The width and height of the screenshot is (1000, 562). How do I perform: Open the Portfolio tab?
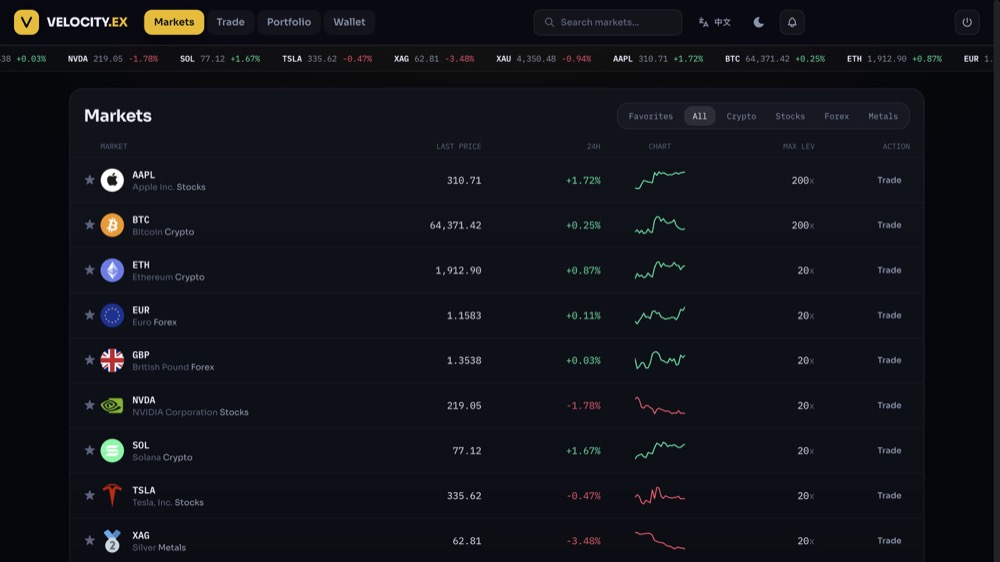tap(289, 22)
